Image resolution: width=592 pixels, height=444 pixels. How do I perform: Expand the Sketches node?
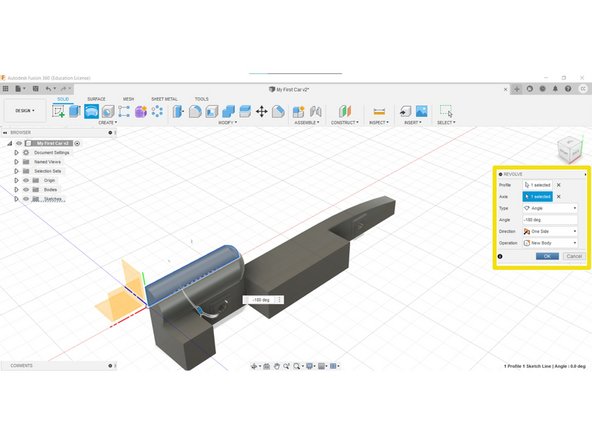click(x=16, y=199)
